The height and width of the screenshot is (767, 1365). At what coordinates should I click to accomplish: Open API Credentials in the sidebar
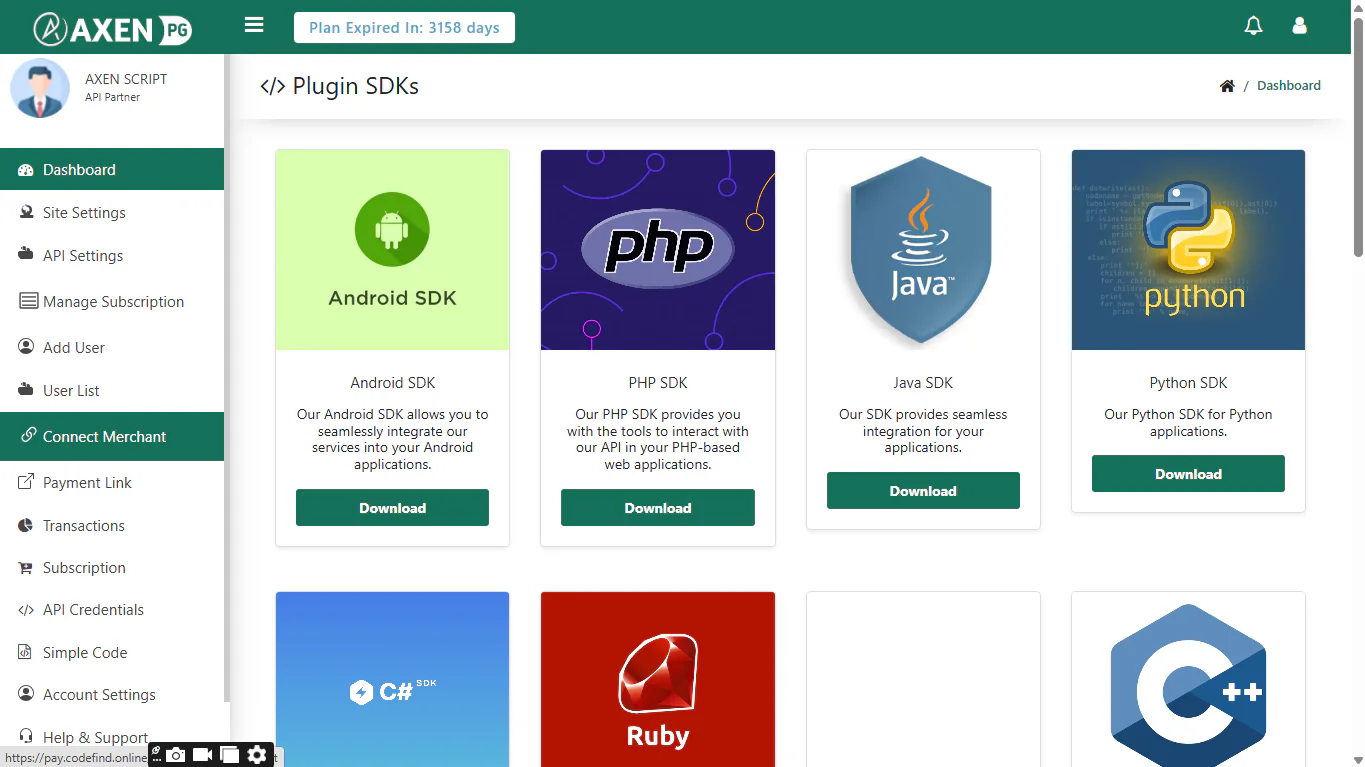112,609
